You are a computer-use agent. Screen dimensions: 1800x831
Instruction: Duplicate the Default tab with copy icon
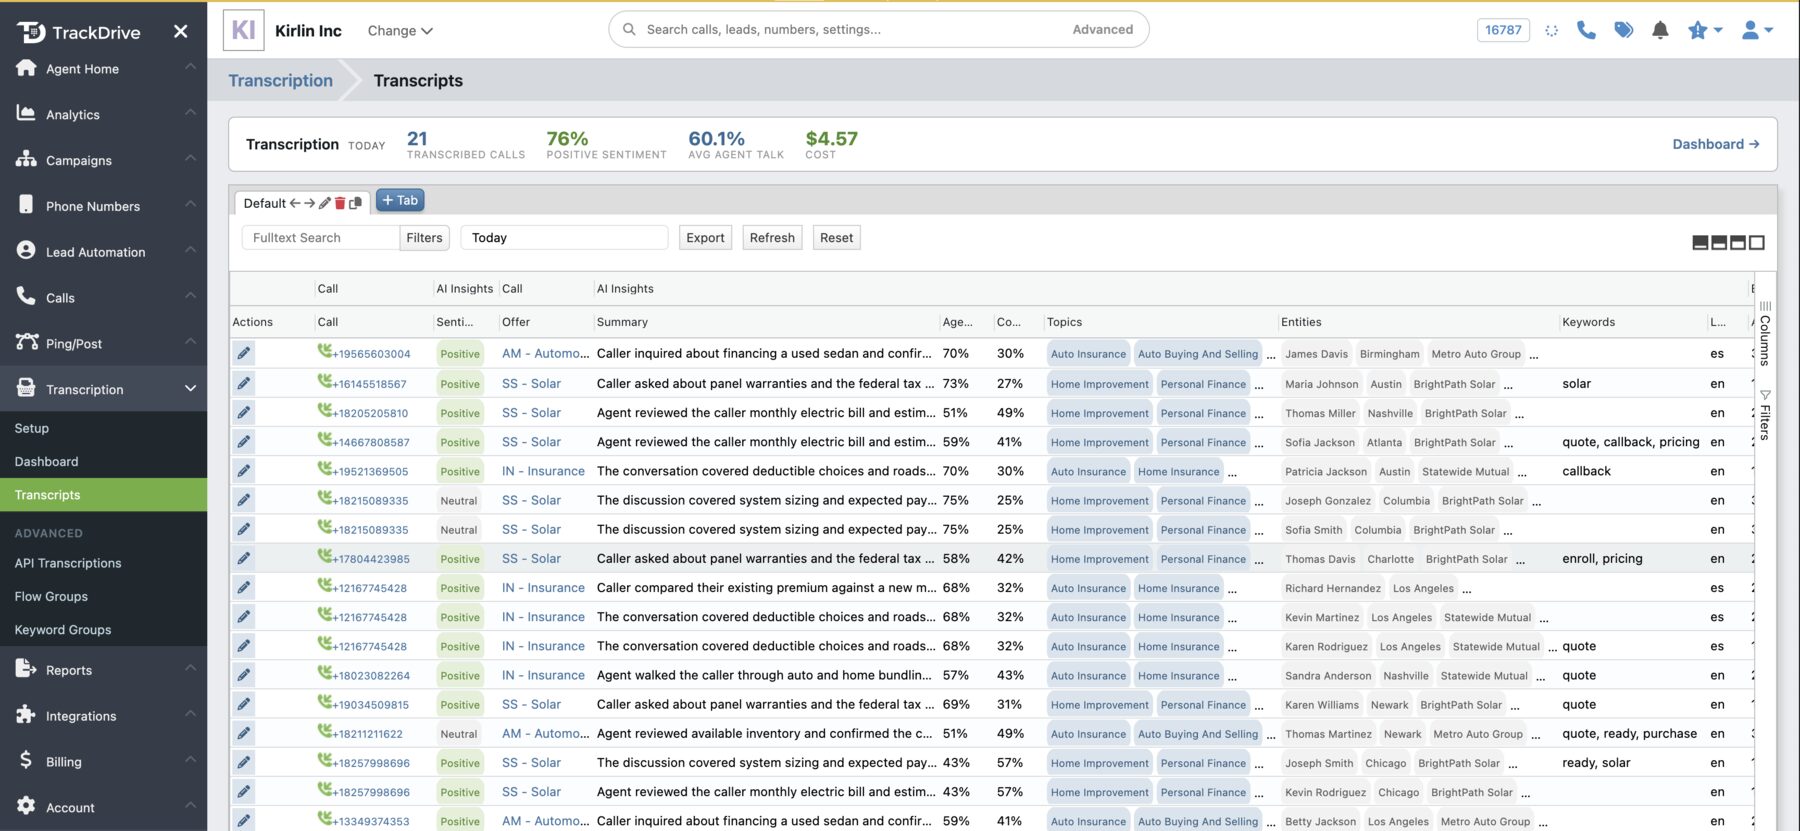355,203
